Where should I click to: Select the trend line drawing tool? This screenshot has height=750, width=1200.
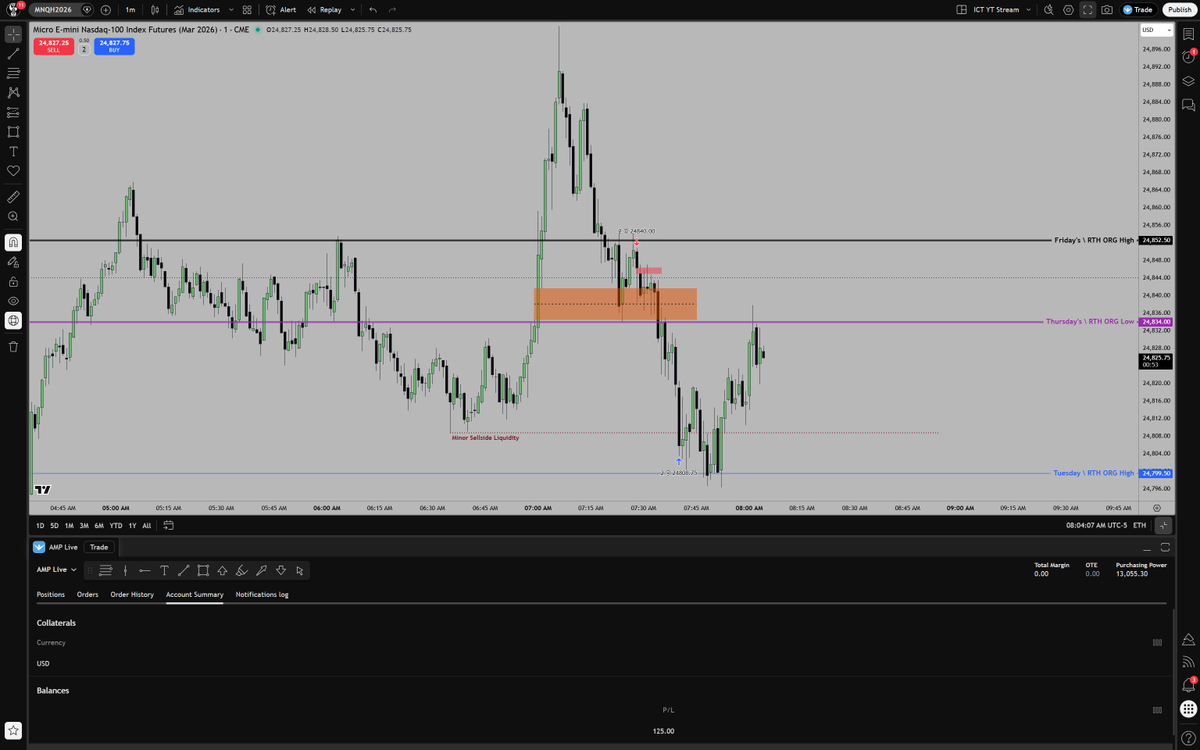13,54
